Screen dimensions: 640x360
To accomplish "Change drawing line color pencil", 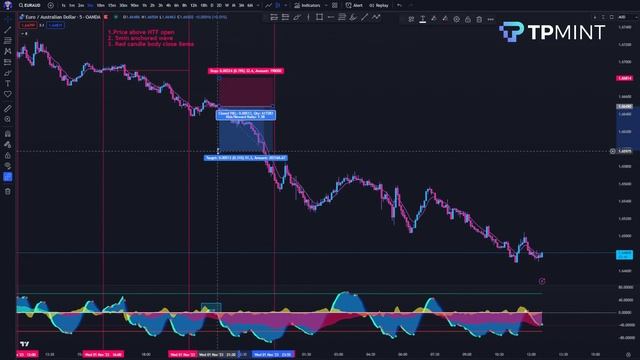I will [x=434, y=19].
